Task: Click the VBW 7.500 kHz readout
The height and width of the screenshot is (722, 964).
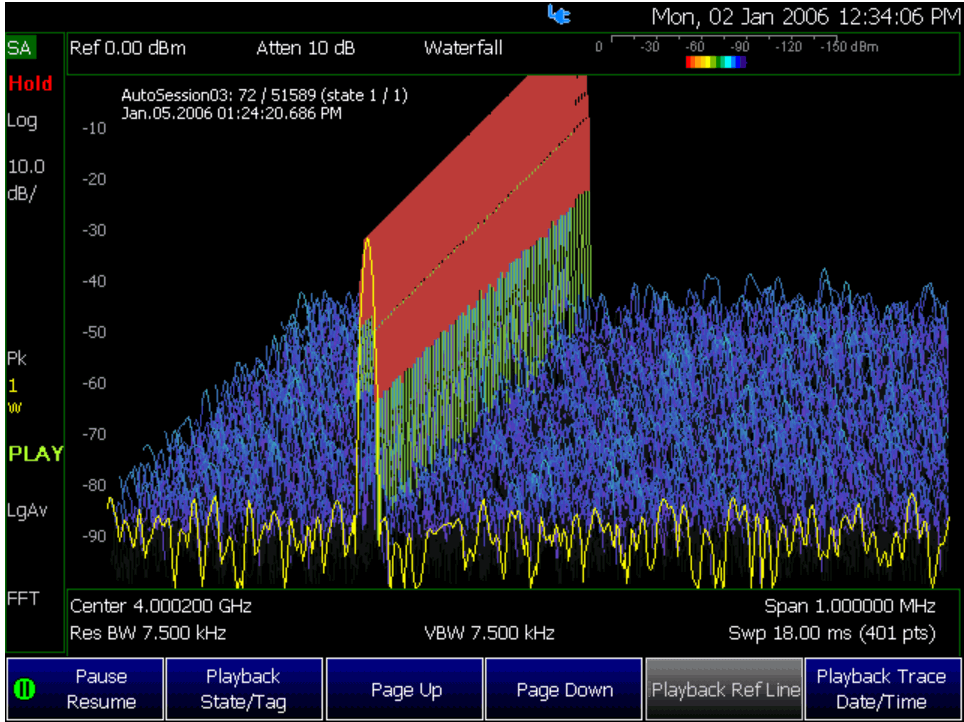Action: (489, 633)
